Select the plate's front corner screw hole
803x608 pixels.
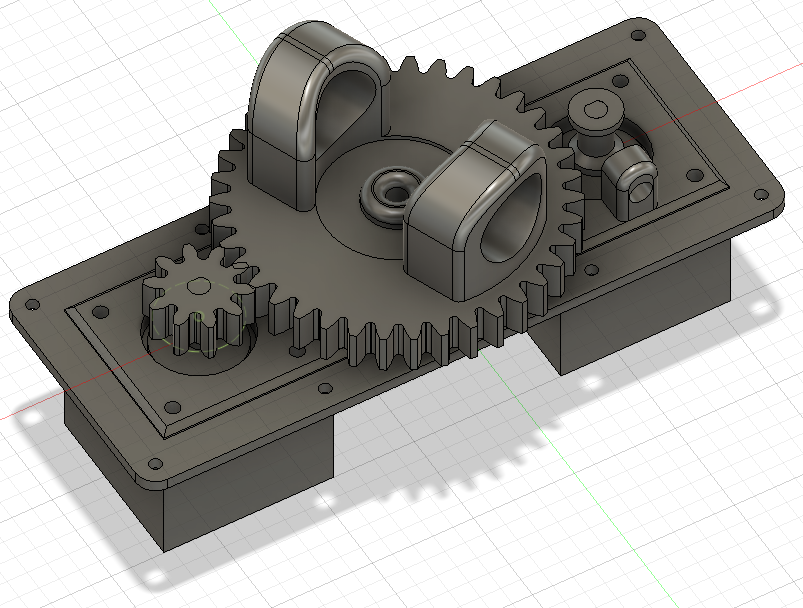155,465
